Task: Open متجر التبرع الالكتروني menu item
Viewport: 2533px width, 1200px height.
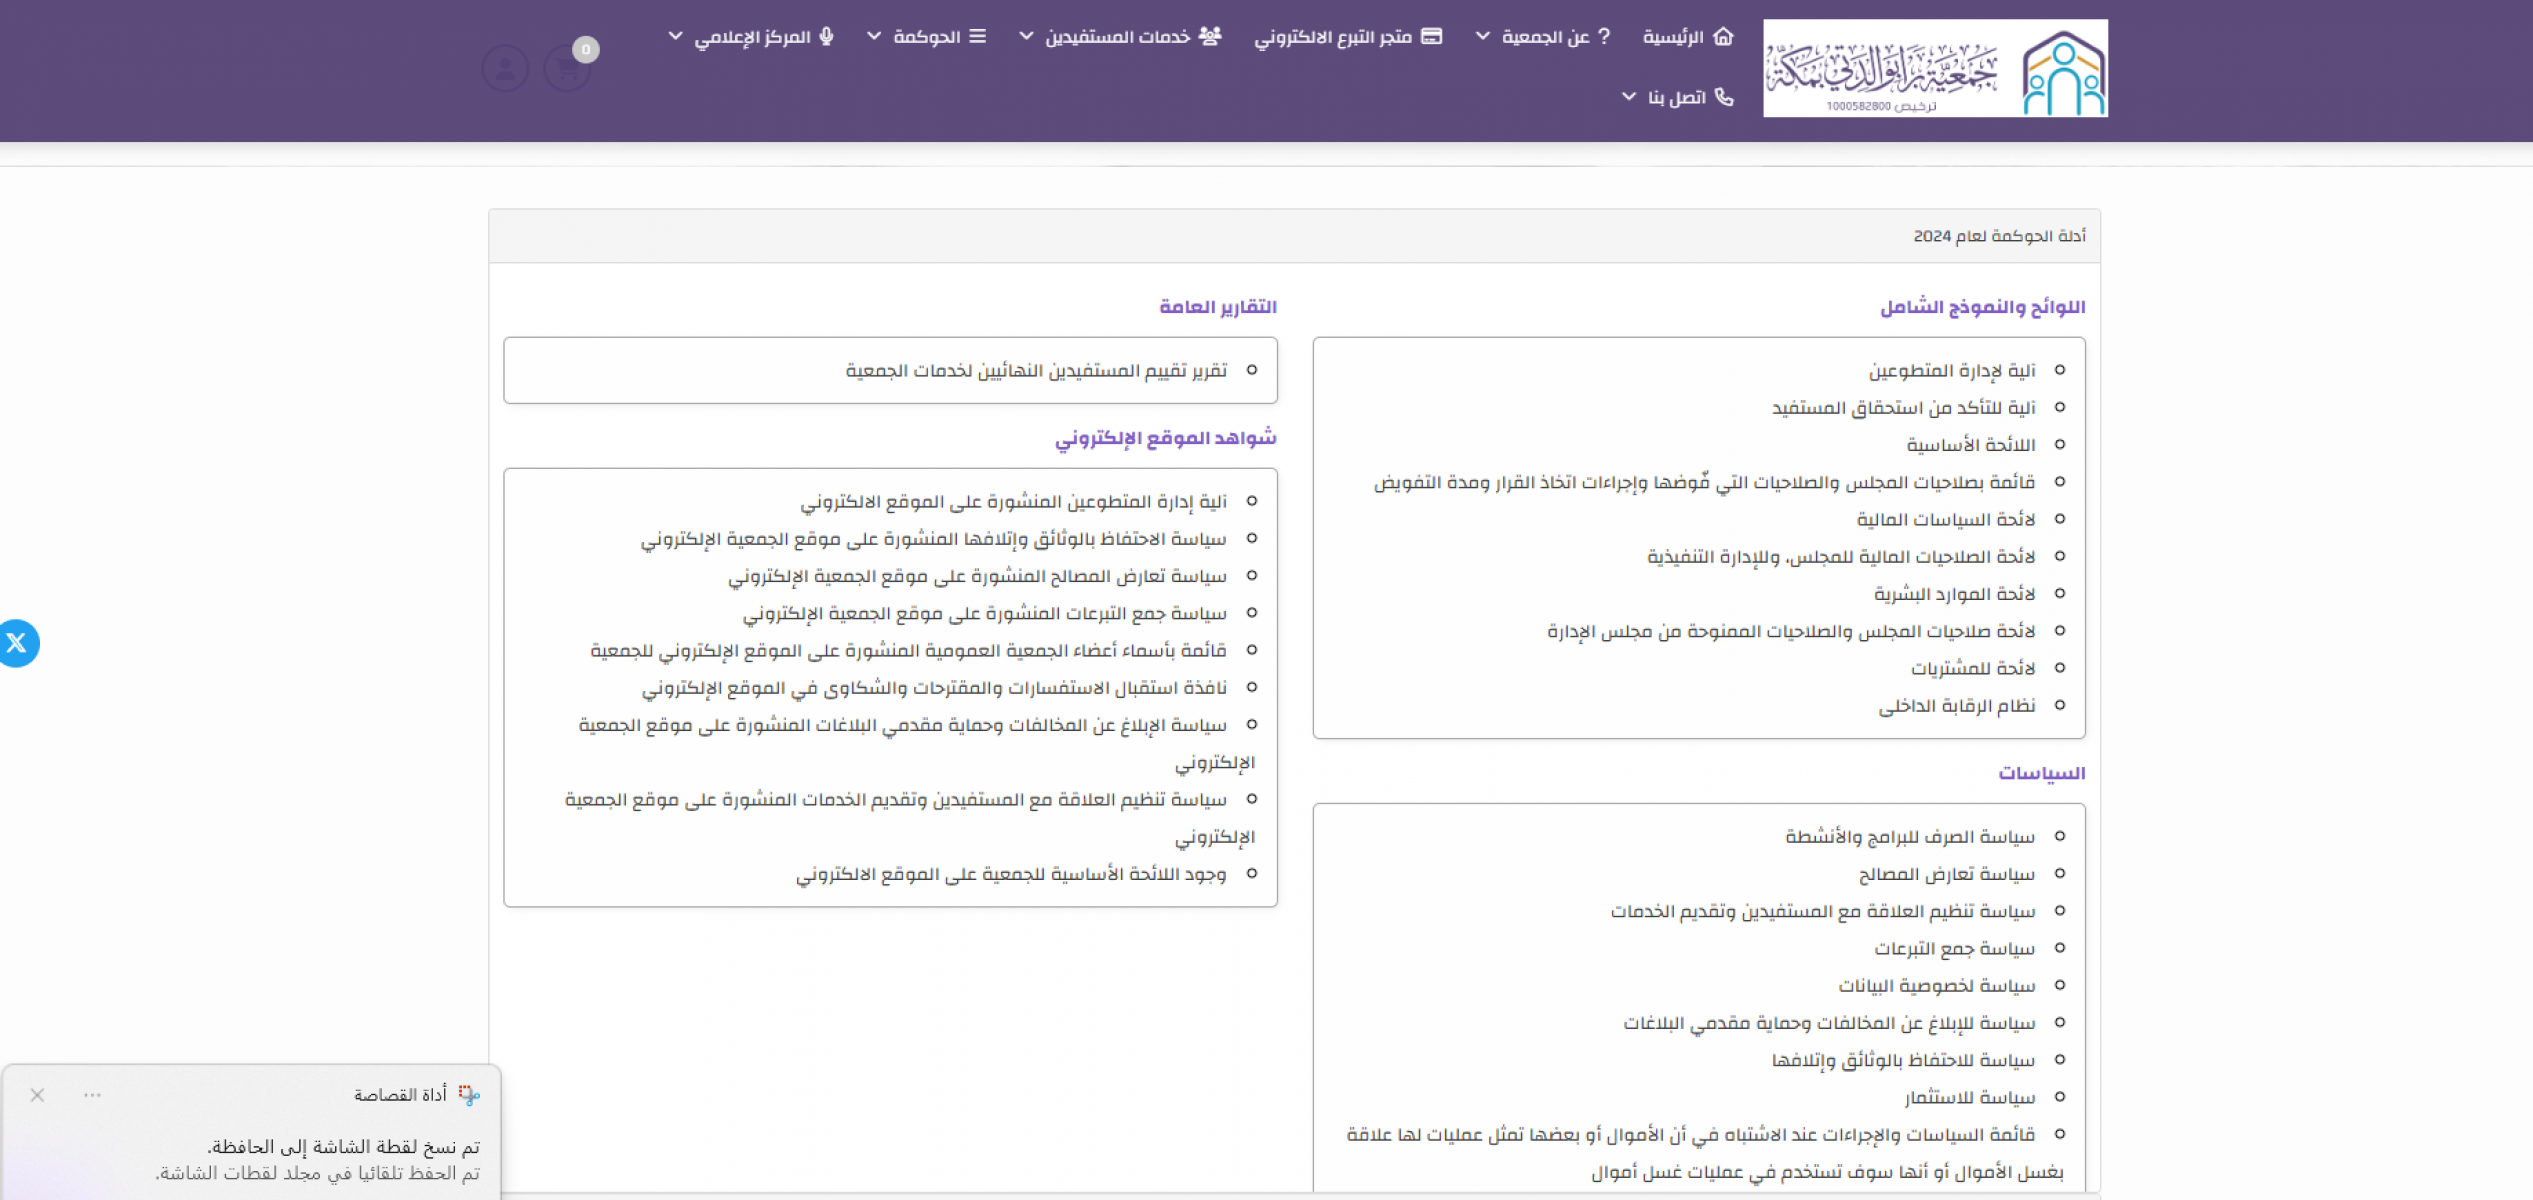Action: pyautogui.click(x=1333, y=37)
